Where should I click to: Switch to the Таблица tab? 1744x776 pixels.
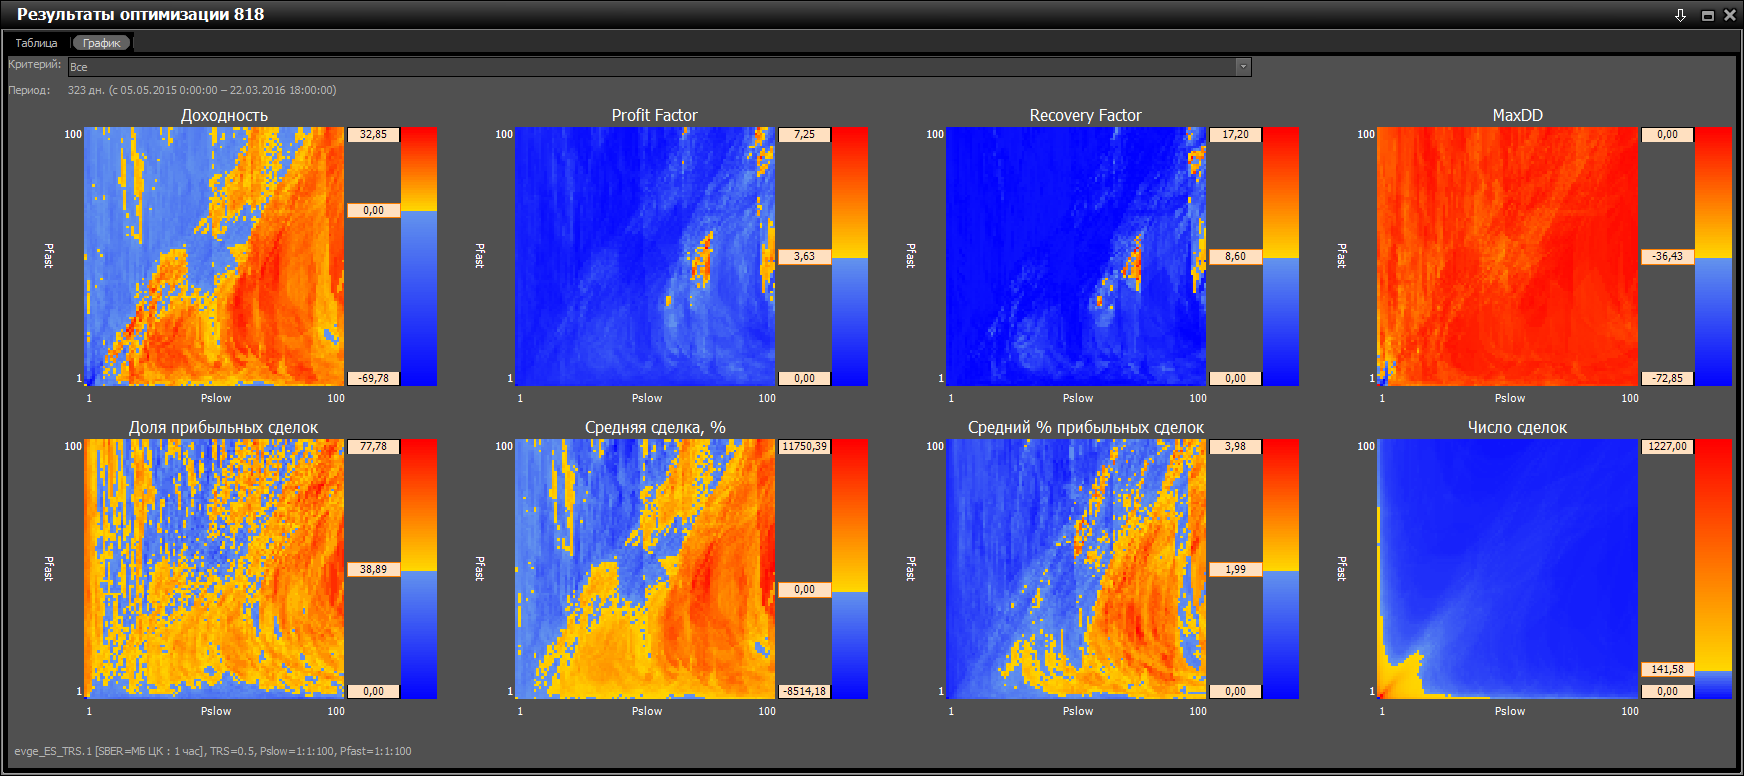click(37, 43)
